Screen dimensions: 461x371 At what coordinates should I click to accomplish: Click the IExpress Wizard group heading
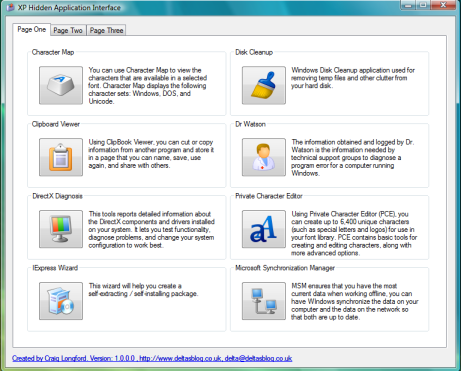(55, 268)
